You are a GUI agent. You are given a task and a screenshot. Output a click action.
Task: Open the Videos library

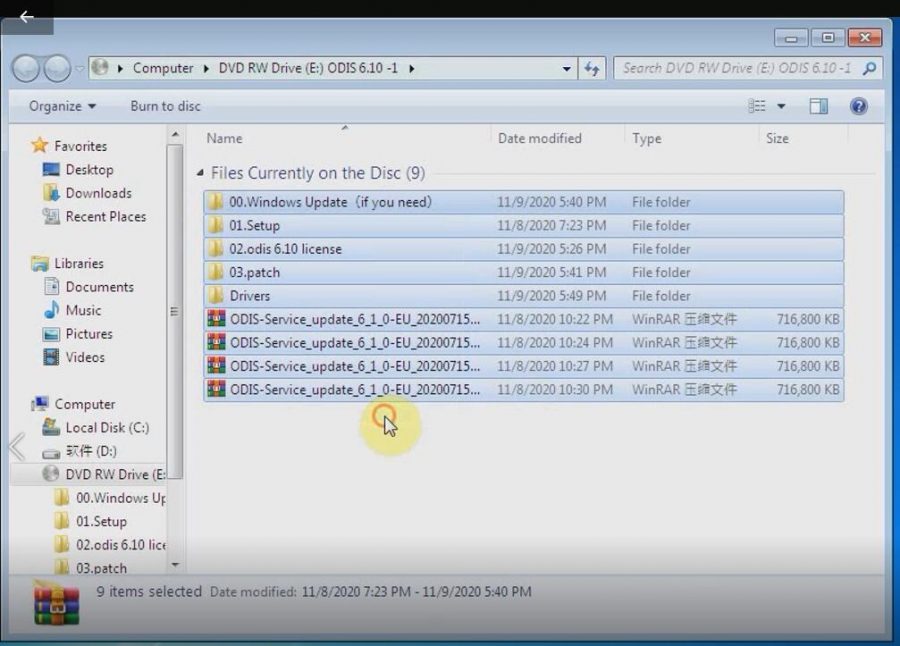coord(85,358)
